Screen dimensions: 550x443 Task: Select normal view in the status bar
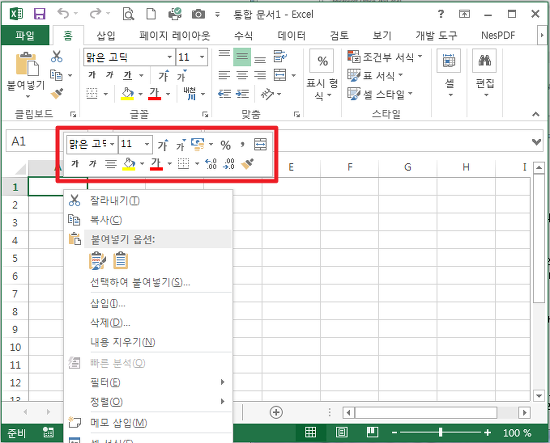coord(310,432)
